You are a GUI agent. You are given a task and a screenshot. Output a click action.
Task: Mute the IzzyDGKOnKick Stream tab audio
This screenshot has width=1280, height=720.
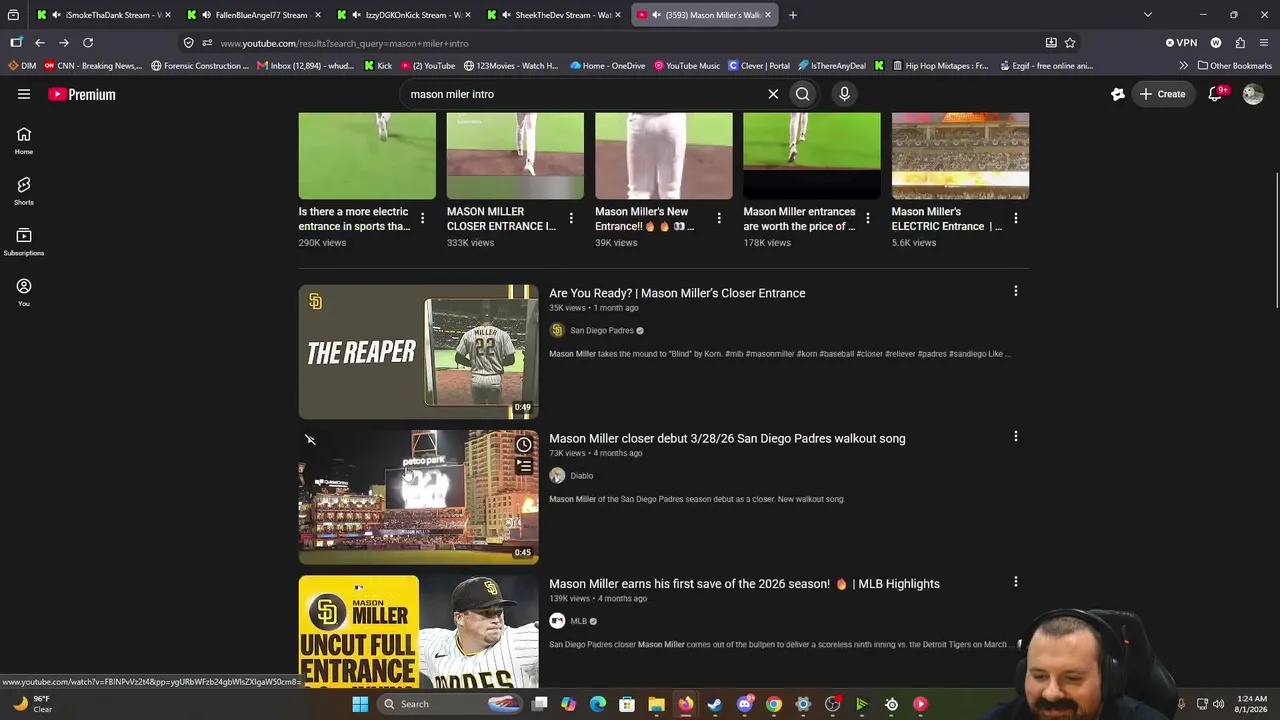coord(356,15)
